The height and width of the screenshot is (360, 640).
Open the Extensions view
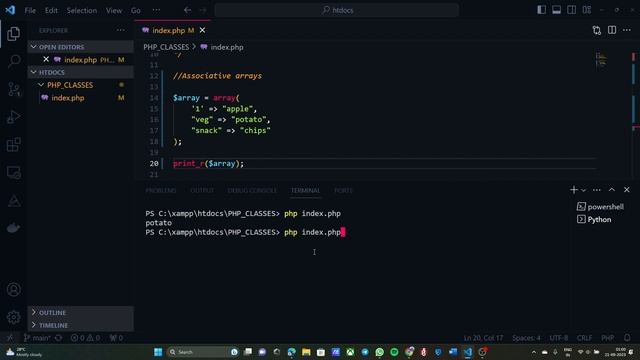pyautogui.click(x=13, y=144)
